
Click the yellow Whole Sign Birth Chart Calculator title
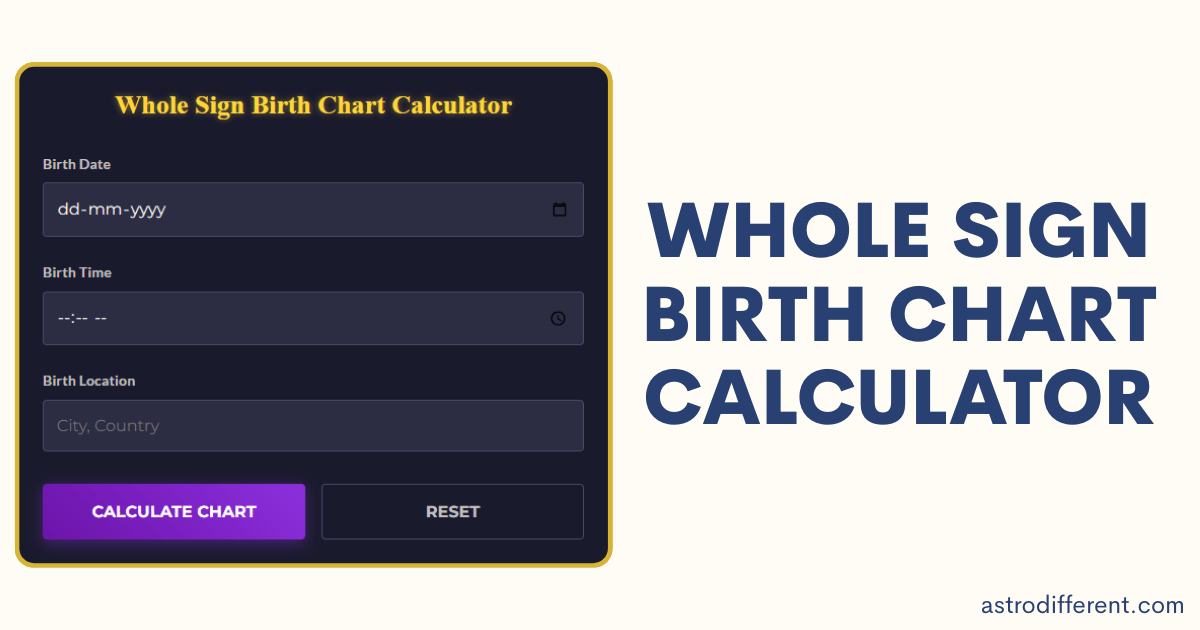(x=313, y=105)
